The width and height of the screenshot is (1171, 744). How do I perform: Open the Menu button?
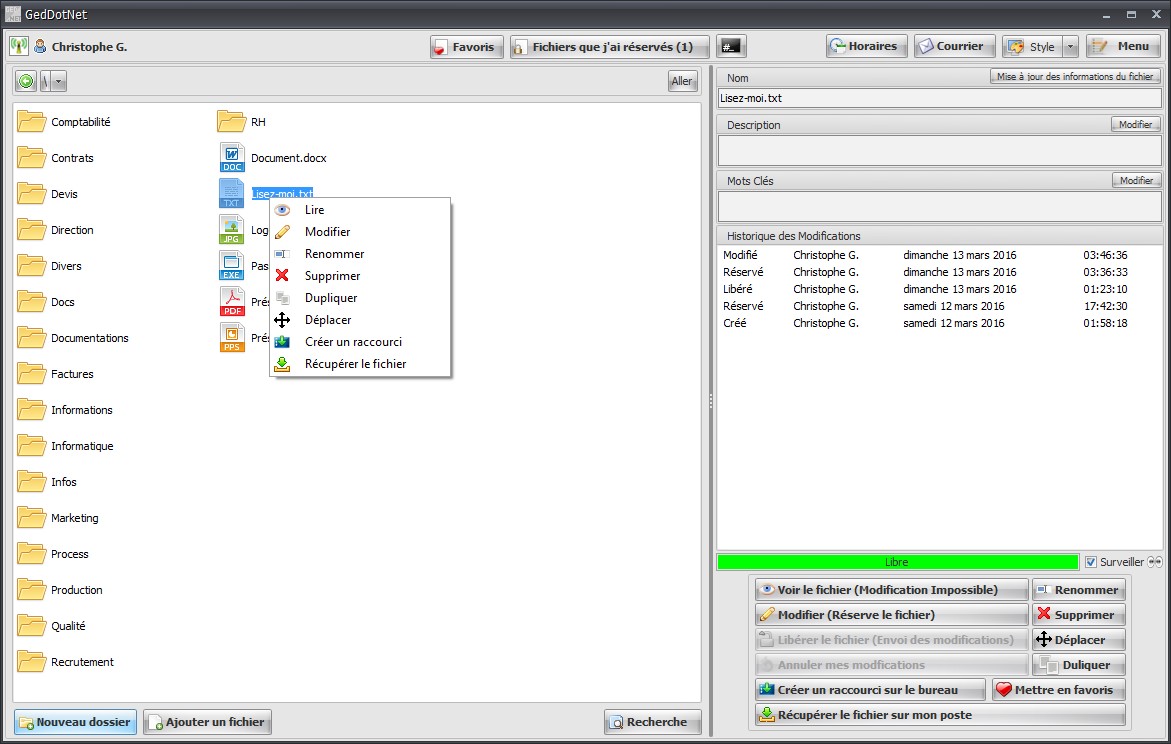[1122, 46]
